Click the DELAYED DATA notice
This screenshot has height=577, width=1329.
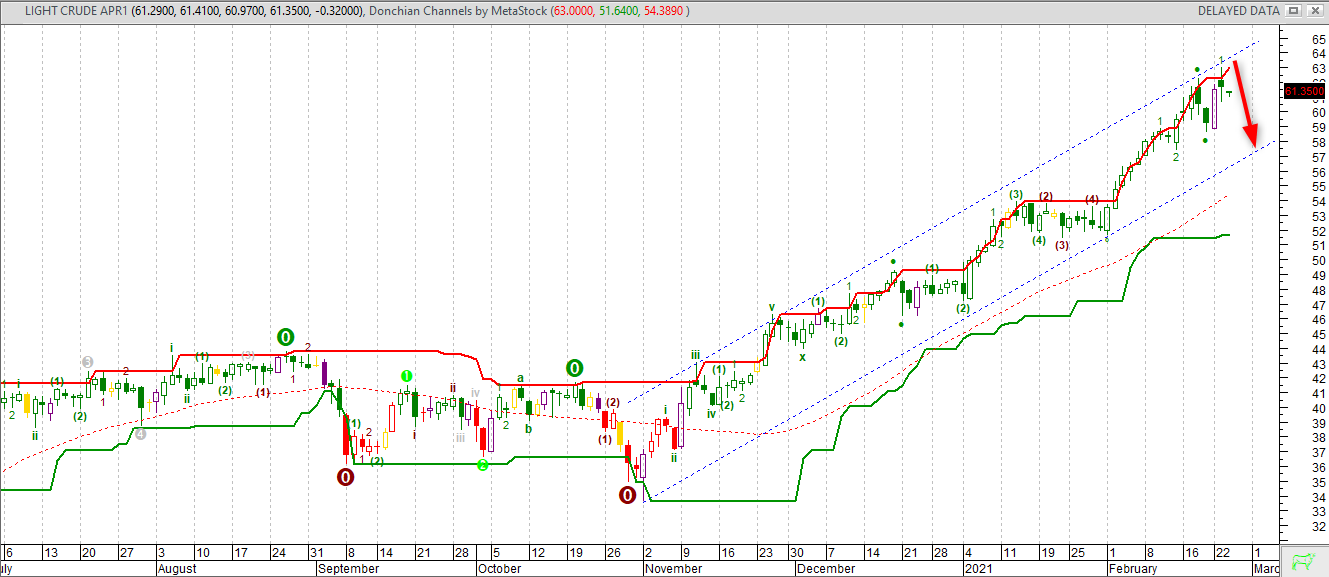click(1239, 11)
